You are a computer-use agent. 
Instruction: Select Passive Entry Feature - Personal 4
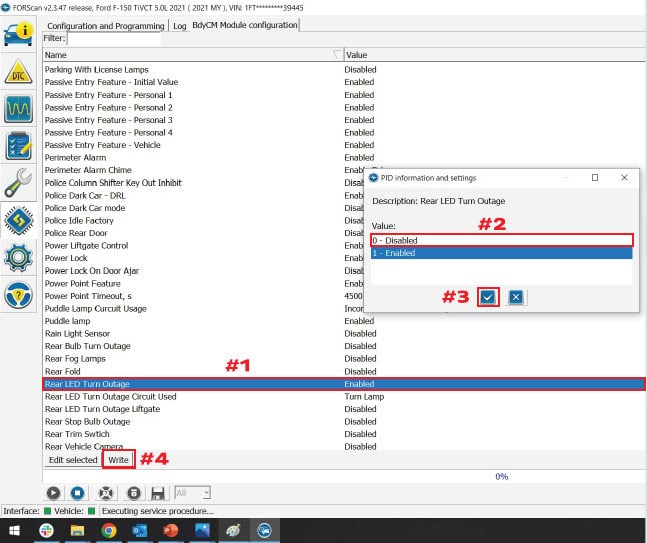click(344, 132)
